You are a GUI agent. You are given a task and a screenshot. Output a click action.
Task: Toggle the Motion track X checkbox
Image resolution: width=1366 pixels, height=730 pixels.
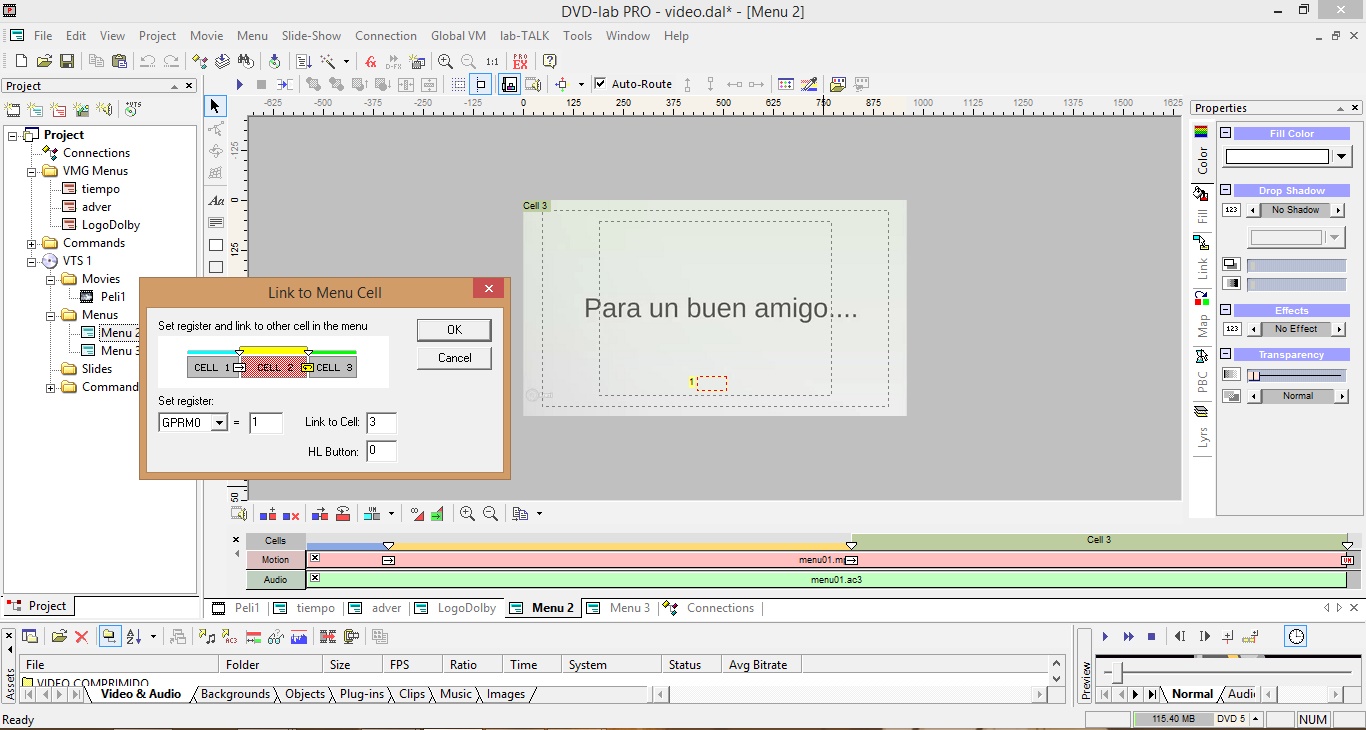315,558
